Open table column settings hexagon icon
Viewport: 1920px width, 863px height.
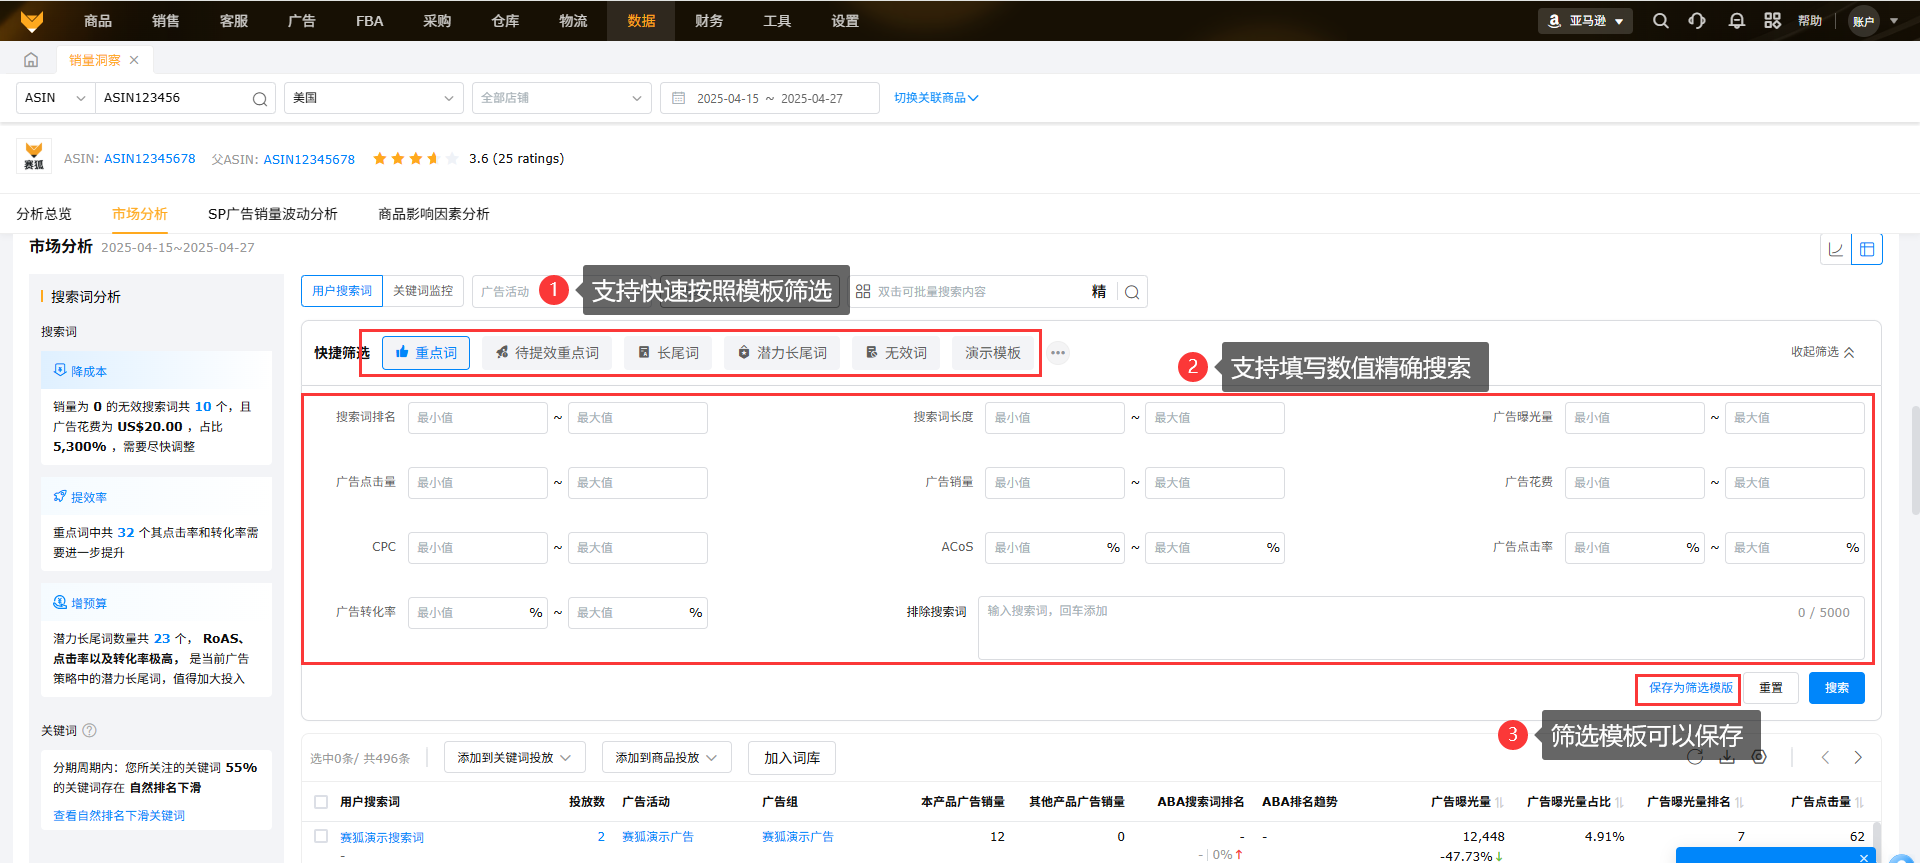(x=1759, y=757)
